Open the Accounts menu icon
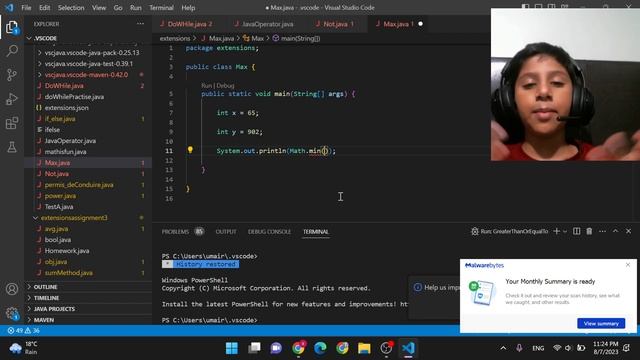 coord(12,289)
